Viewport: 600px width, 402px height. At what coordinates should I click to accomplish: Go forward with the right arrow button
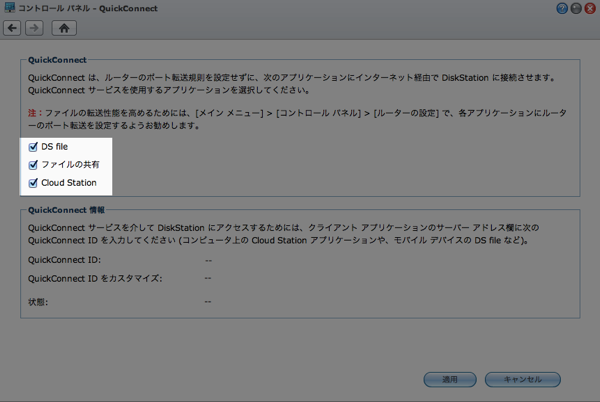(34, 28)
